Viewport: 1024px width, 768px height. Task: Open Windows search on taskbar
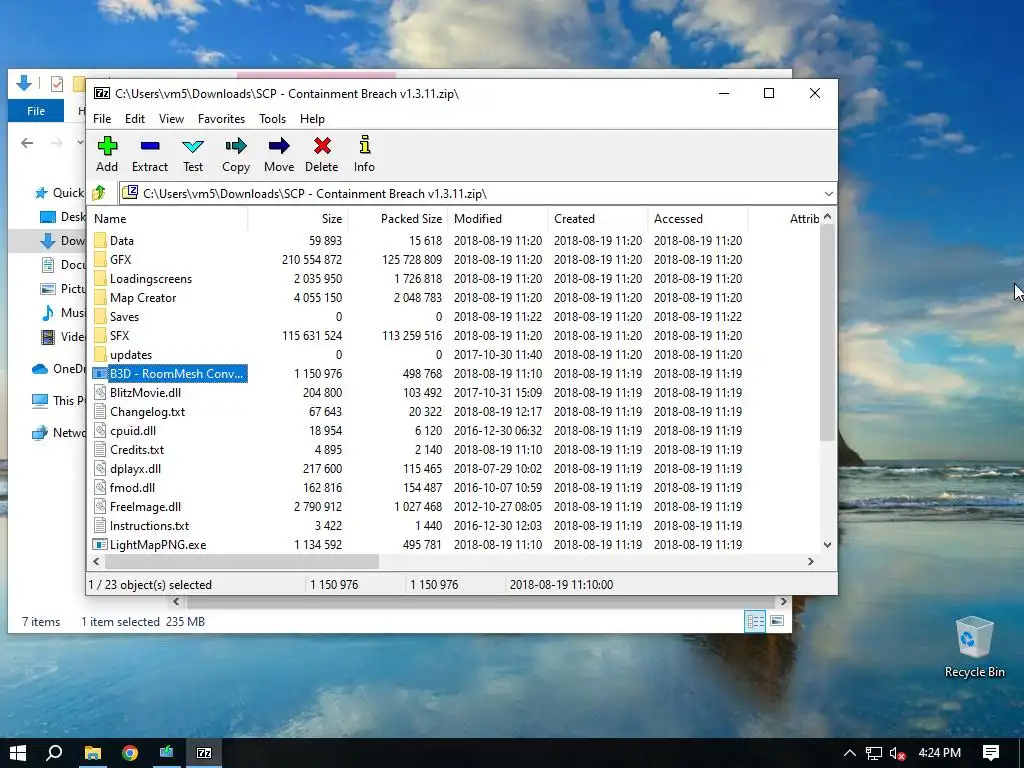pyautogui.click(x=55, y=753)
